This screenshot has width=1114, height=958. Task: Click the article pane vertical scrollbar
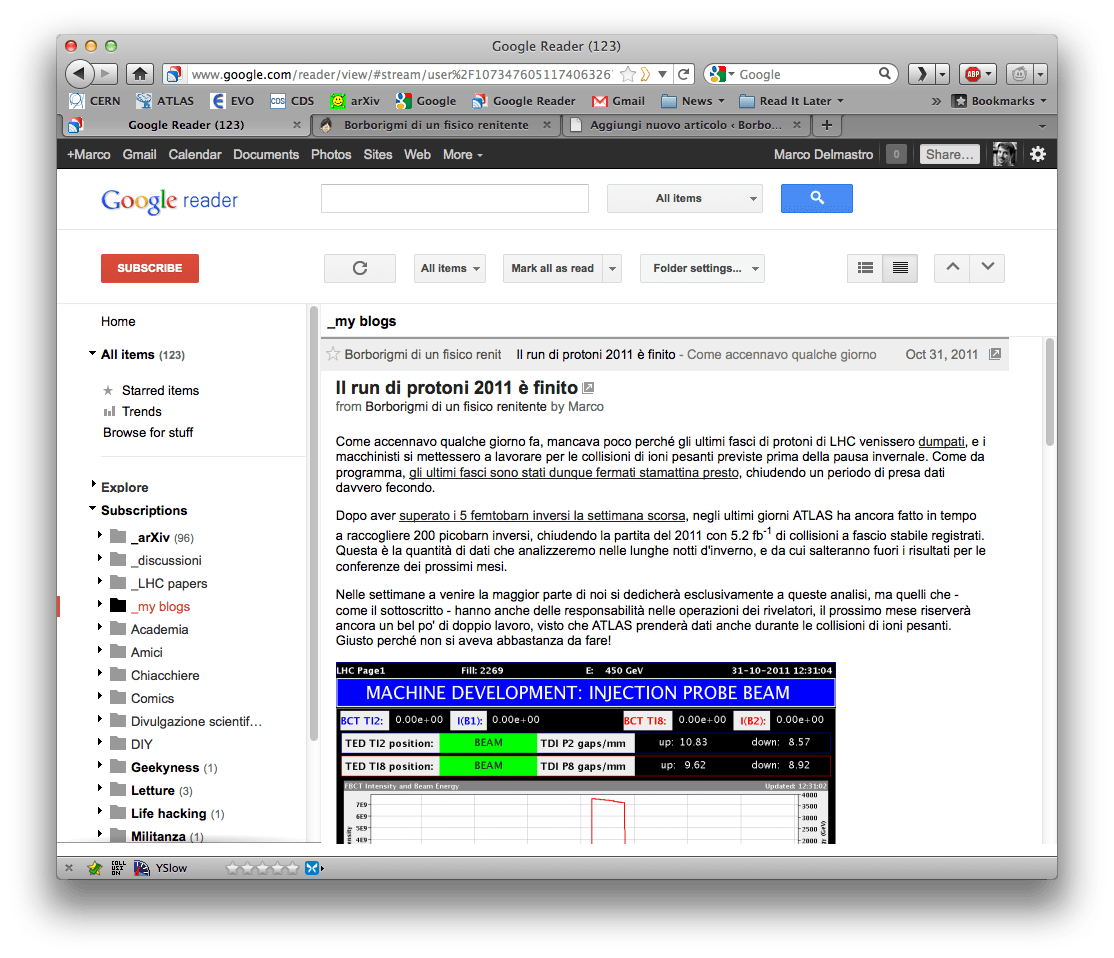coord(1049,392)
